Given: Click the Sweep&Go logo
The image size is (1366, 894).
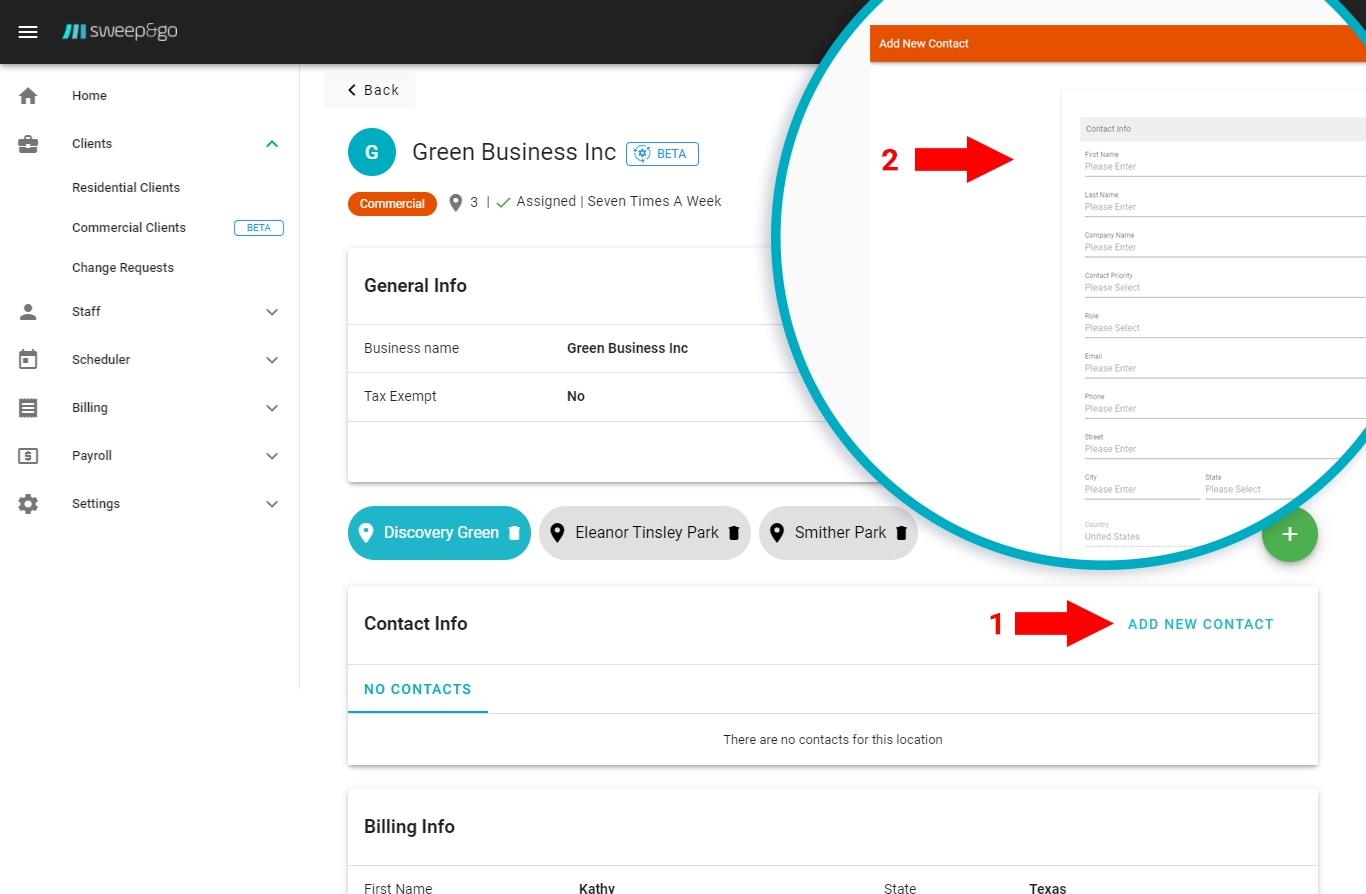Looking at the screenshot, I should click(x=120, y=32).
